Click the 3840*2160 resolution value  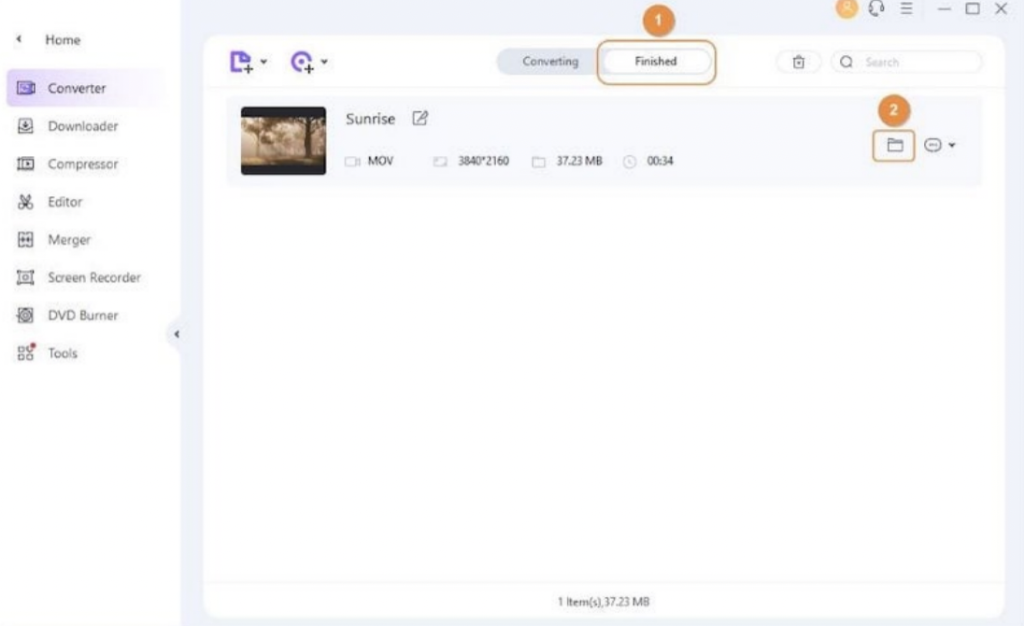click(483, 161)
